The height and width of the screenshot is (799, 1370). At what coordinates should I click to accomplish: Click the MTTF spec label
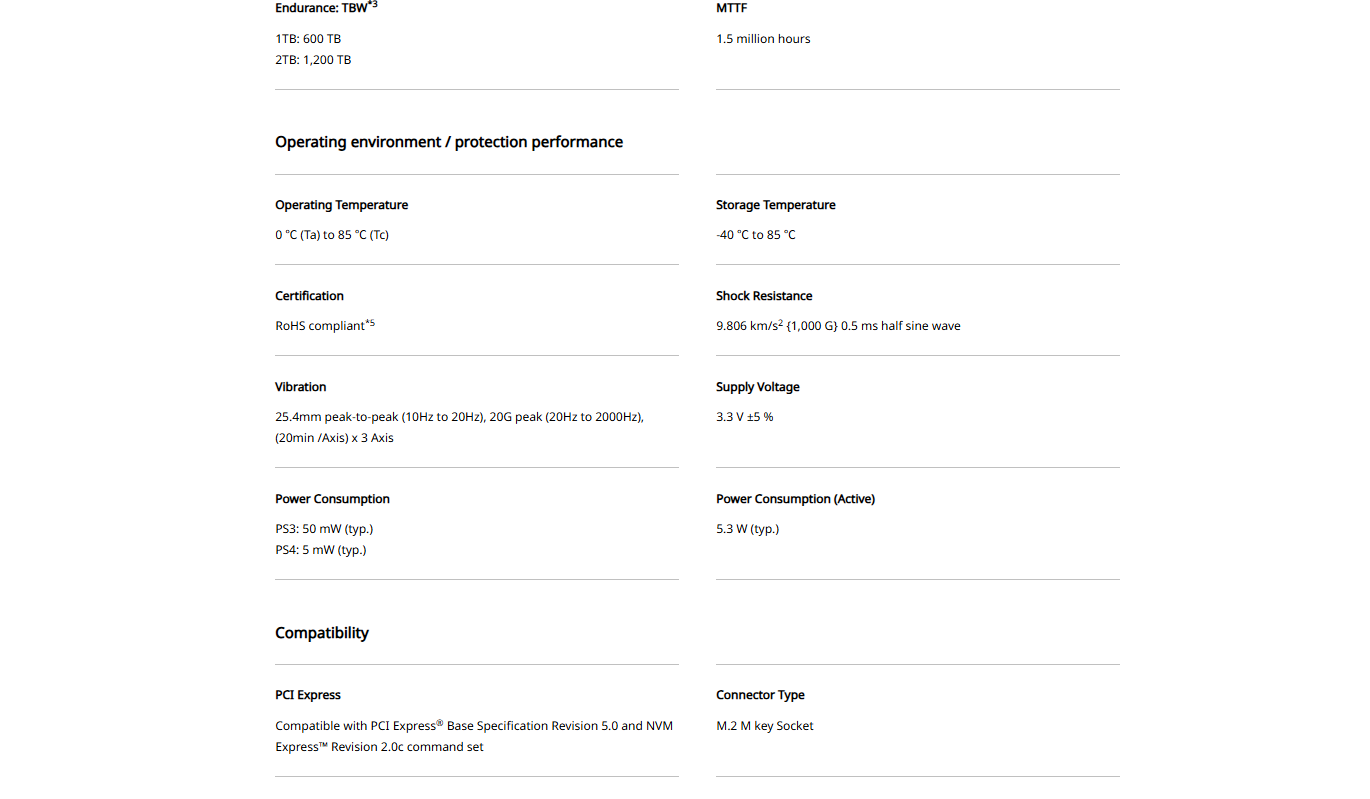click(x=731, y=8)
